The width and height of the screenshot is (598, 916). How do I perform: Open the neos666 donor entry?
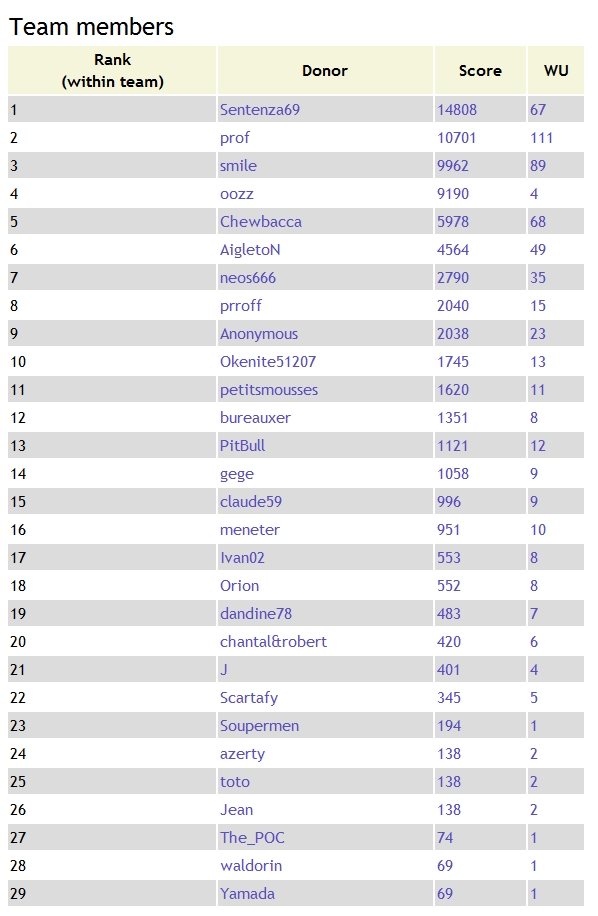(248, 278)
